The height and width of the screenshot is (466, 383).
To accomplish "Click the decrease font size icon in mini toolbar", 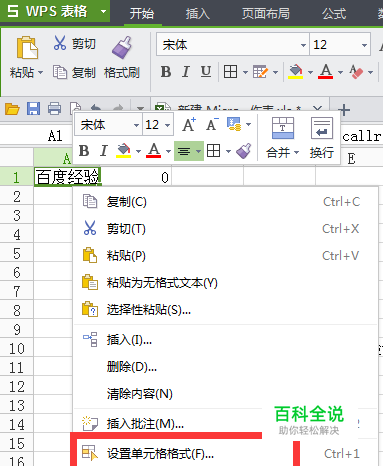I will click(x=212, y=125).
